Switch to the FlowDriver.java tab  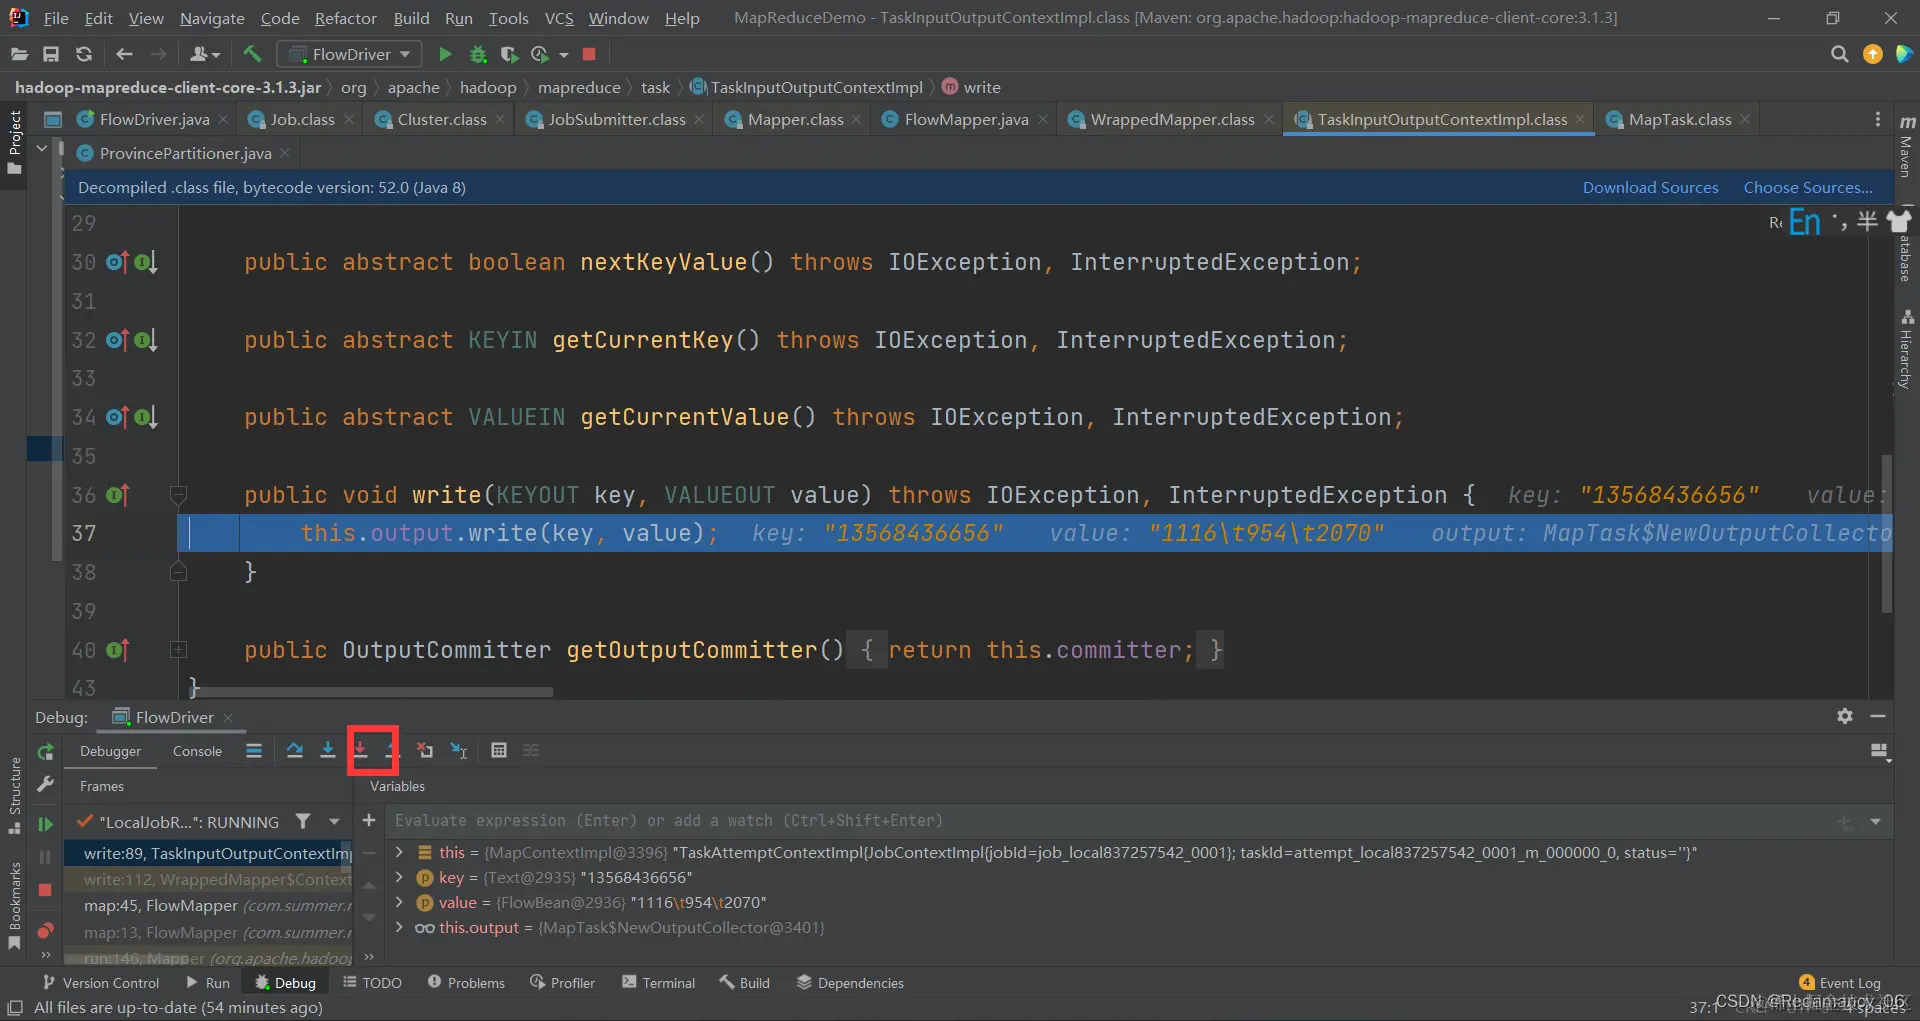pyautogui.click(x=154, y=119)
